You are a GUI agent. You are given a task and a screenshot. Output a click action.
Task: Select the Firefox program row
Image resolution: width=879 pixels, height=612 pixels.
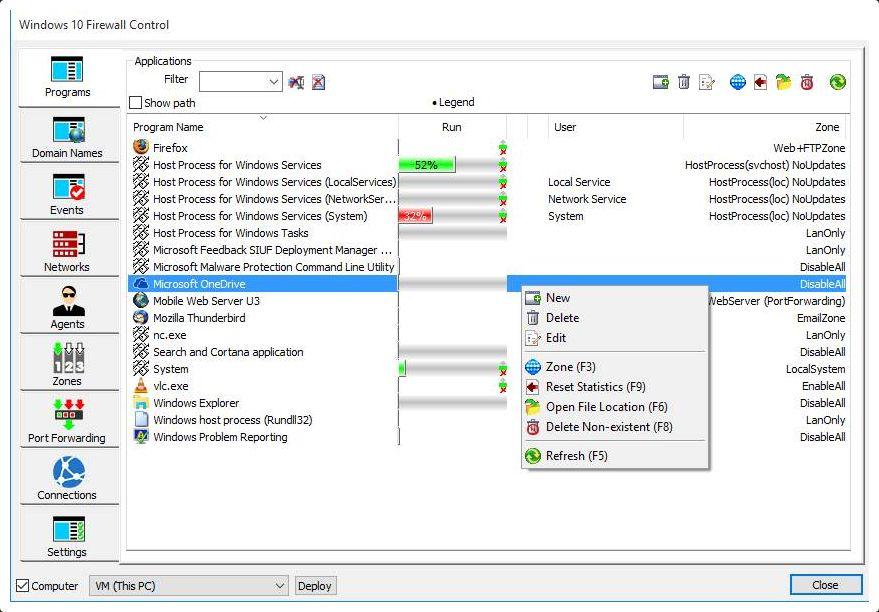tap(486, 147)
